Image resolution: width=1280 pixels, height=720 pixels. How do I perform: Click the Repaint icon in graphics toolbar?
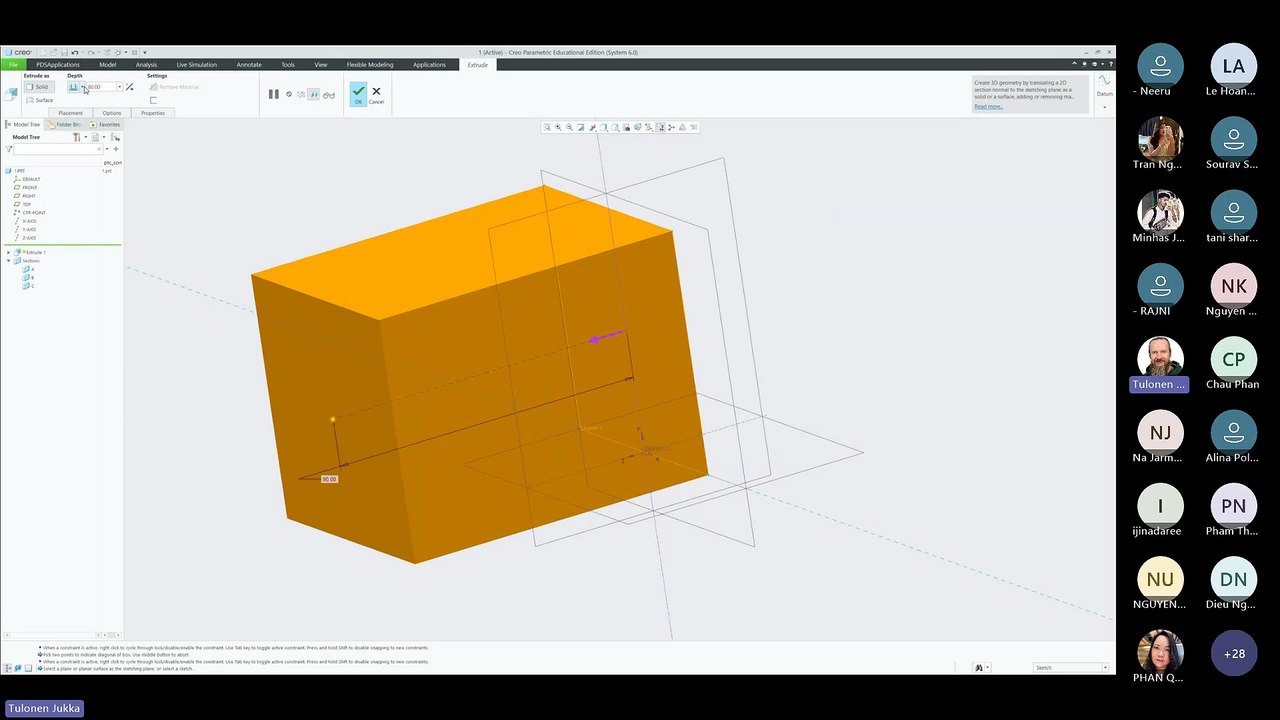pos(581,127)
